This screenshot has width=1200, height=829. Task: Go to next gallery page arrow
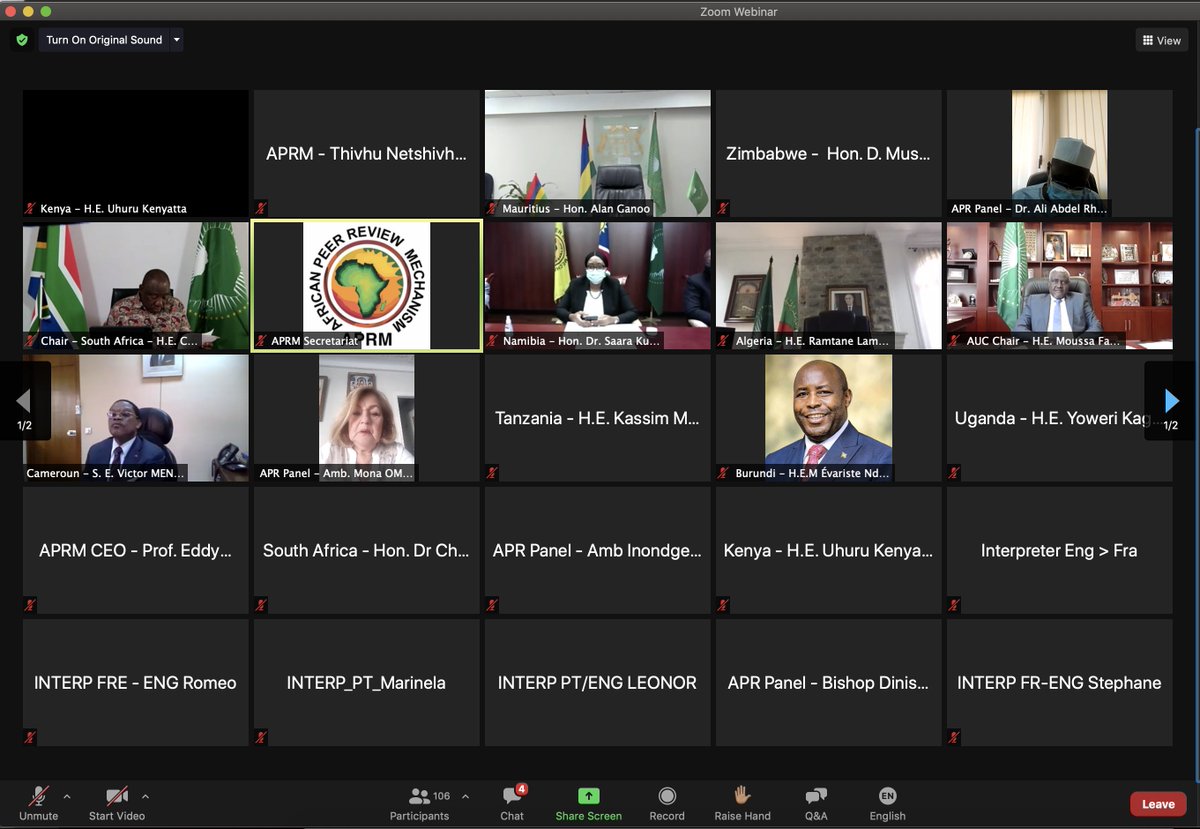1171,401
